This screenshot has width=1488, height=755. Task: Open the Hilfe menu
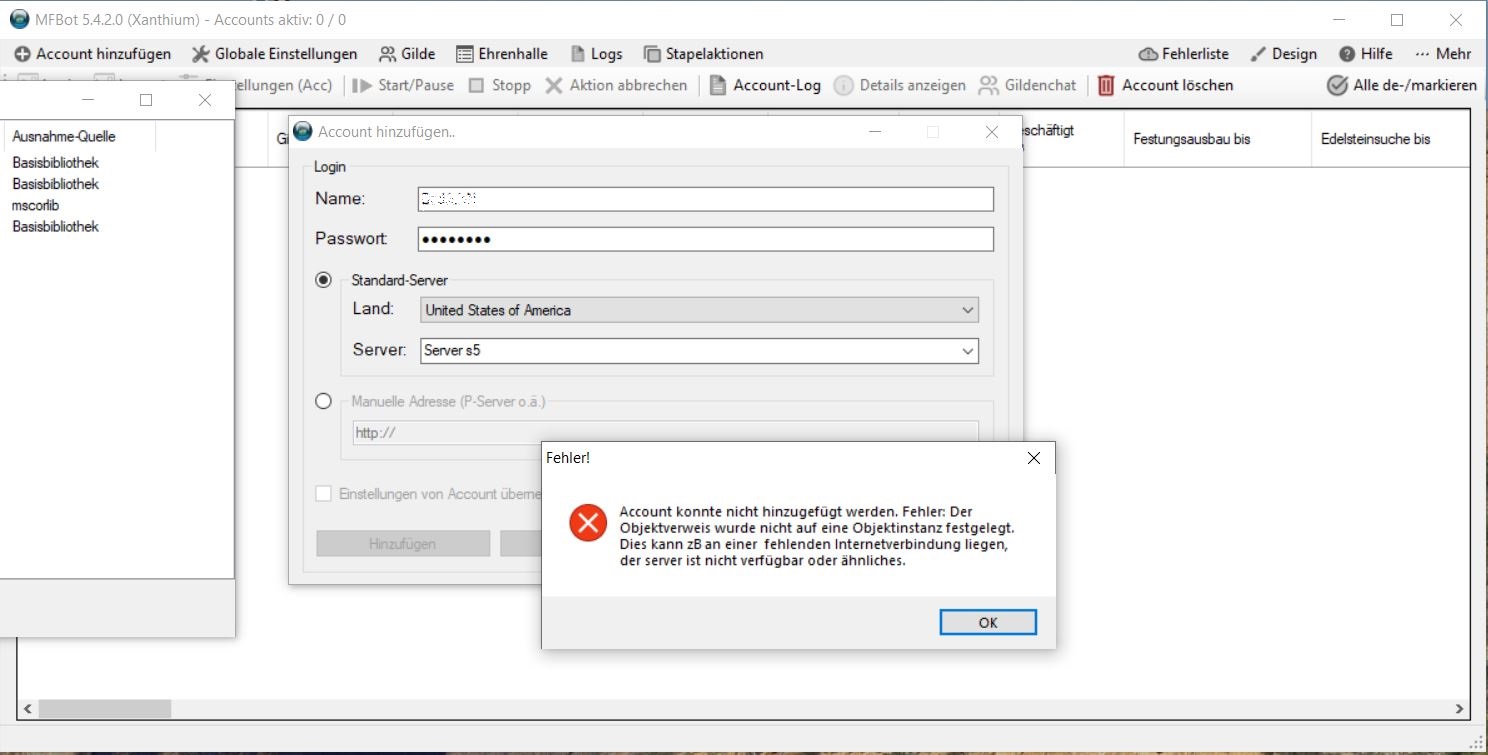[x=1366, y=54]
